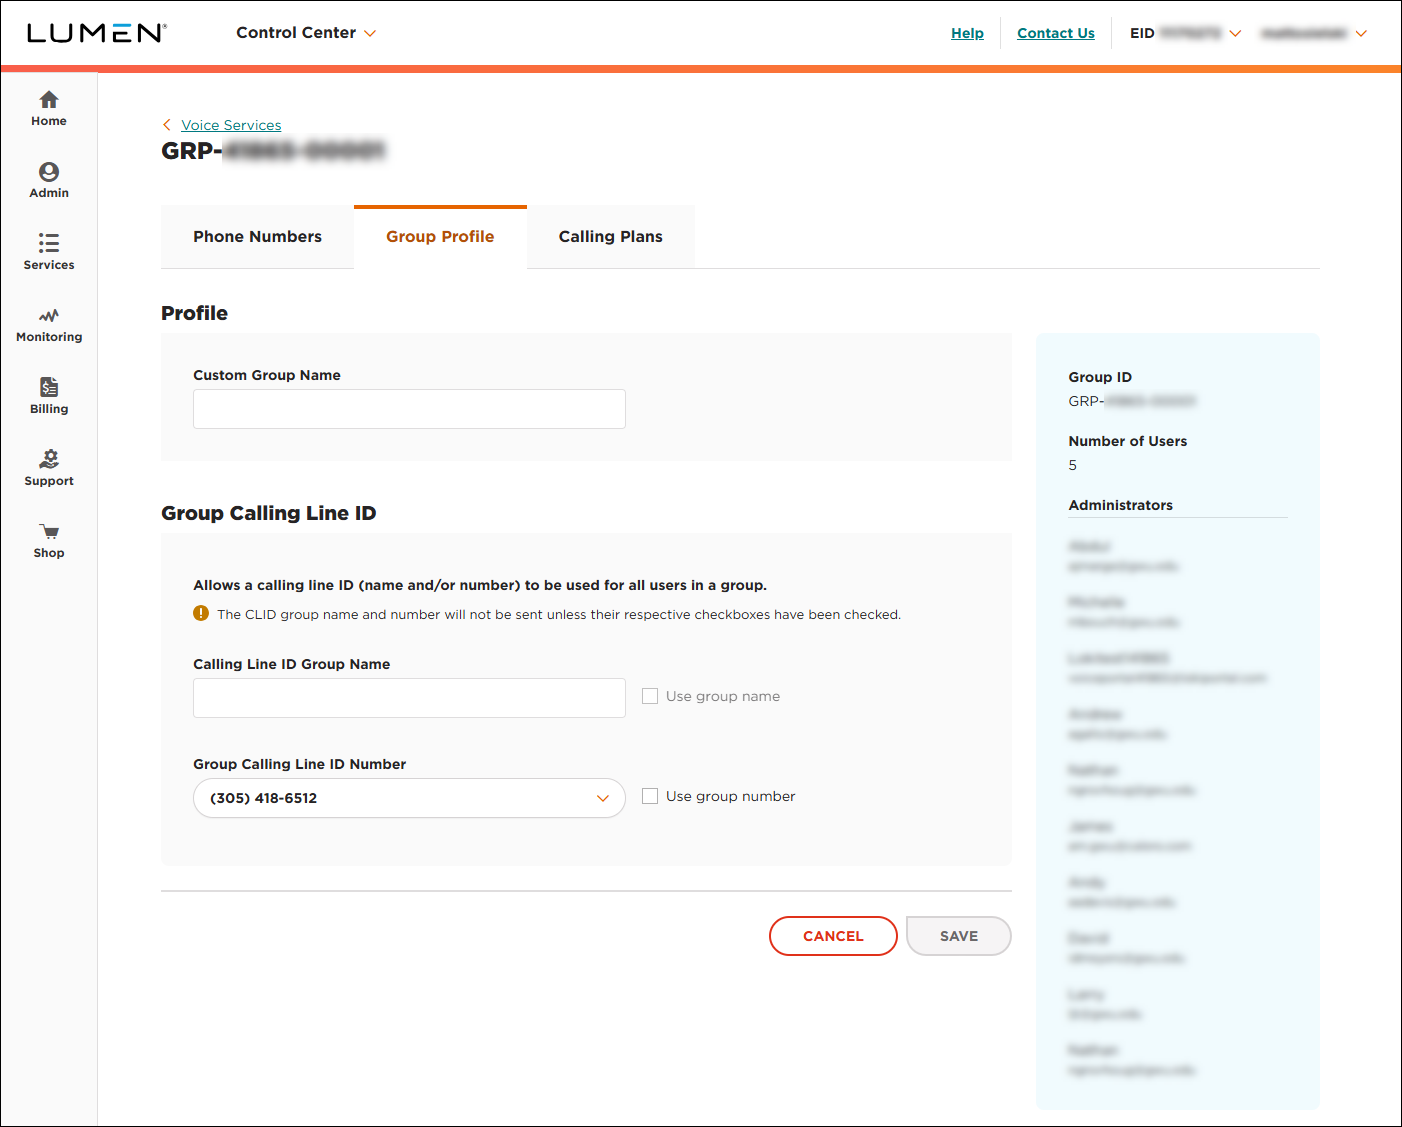Open the Shop cart icon
The image size is (1402, 1127).
pos(48,538)
